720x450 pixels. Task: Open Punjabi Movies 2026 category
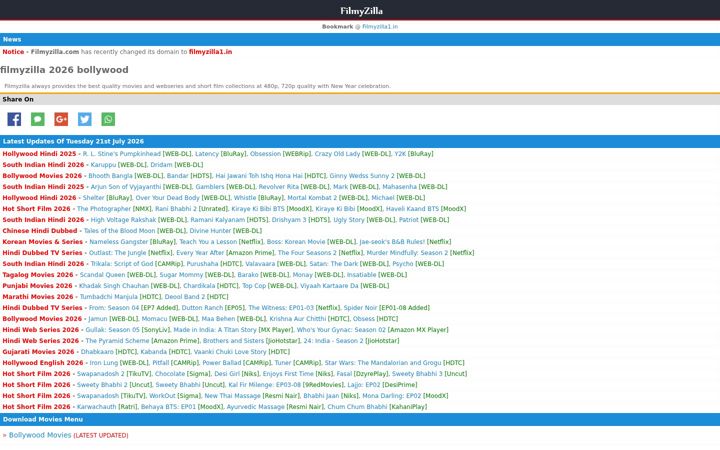click(x=37, y=286)
